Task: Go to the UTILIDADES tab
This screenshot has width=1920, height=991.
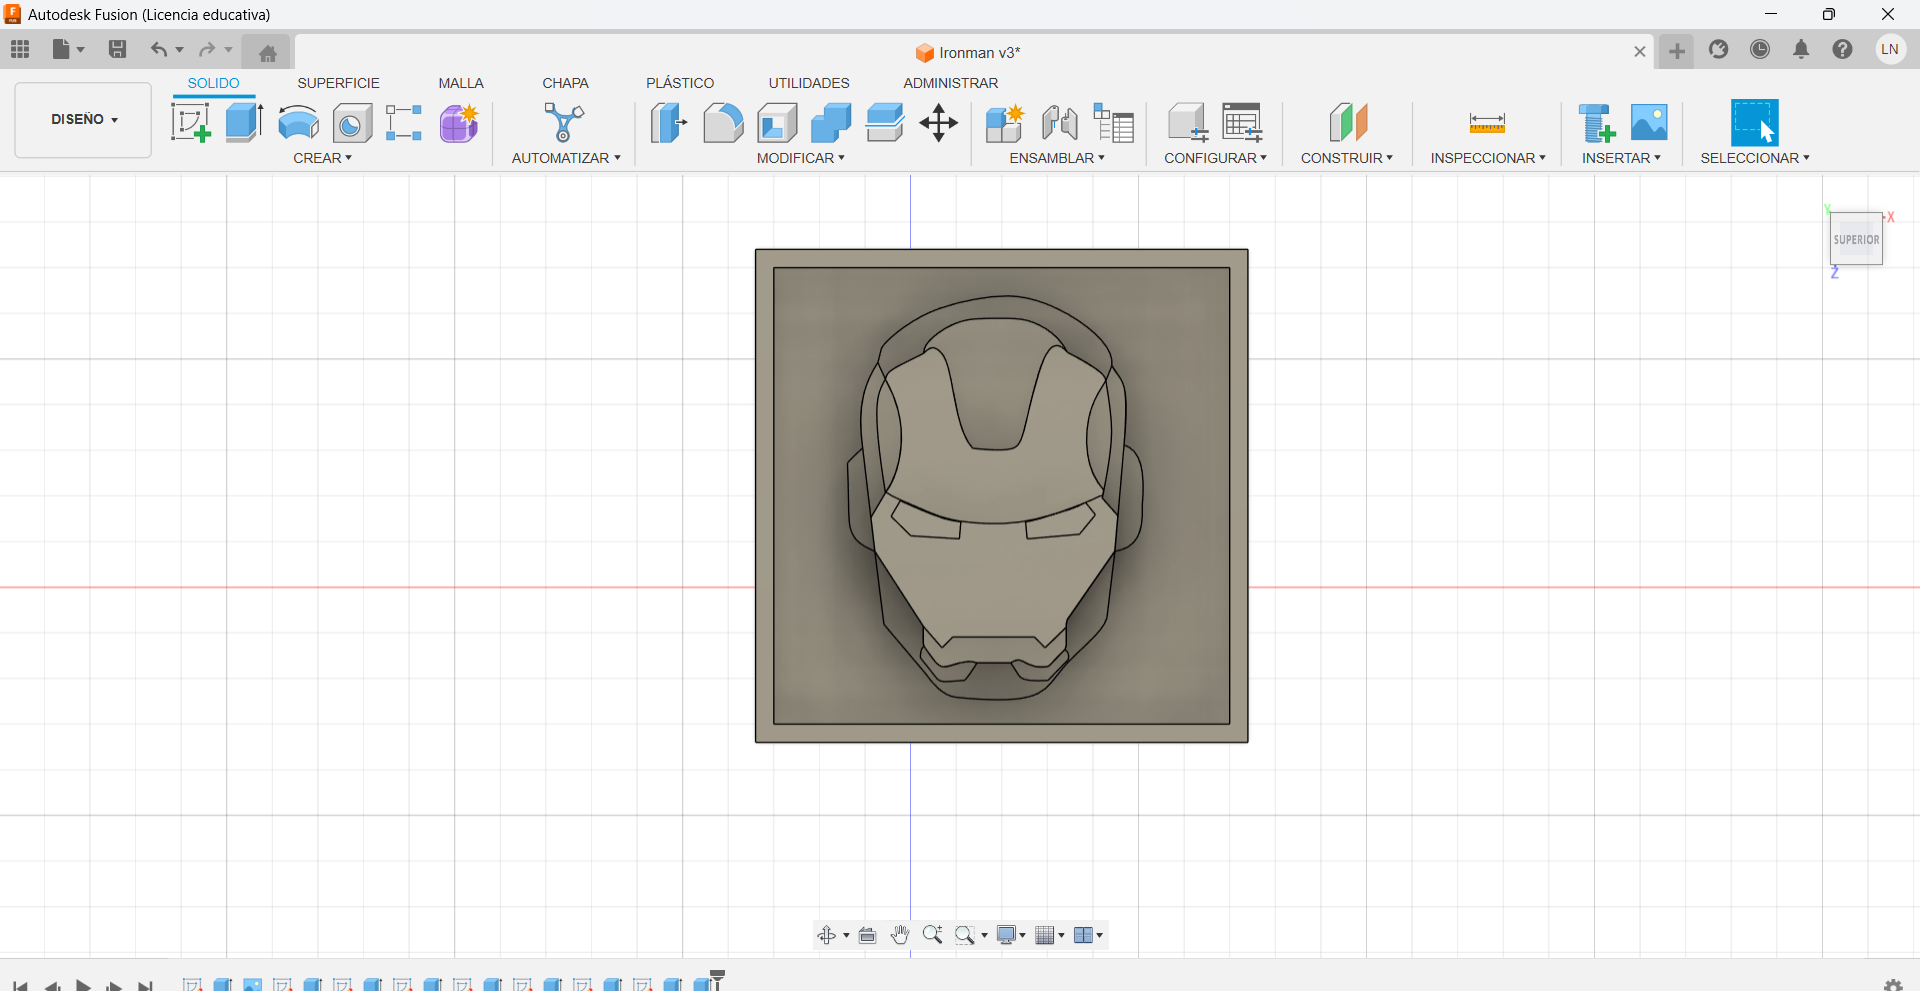Action: pos(809,83)
